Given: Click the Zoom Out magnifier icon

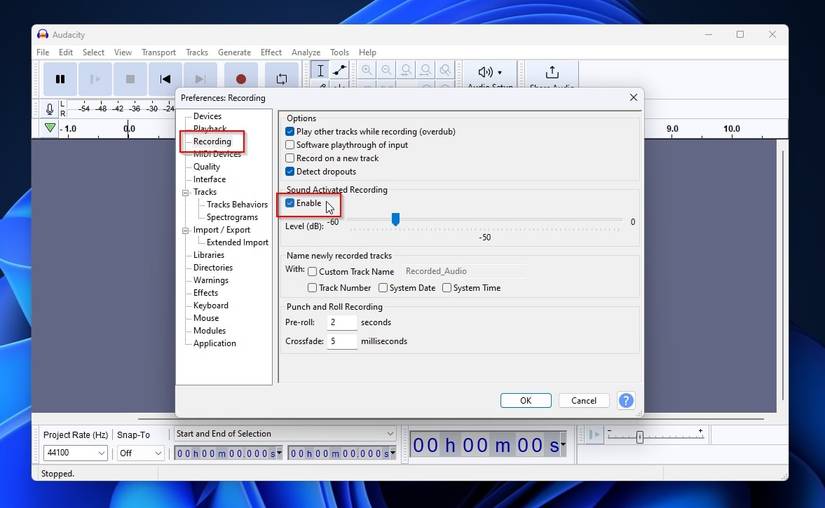Looking at the screenshot, I should 386,70.
